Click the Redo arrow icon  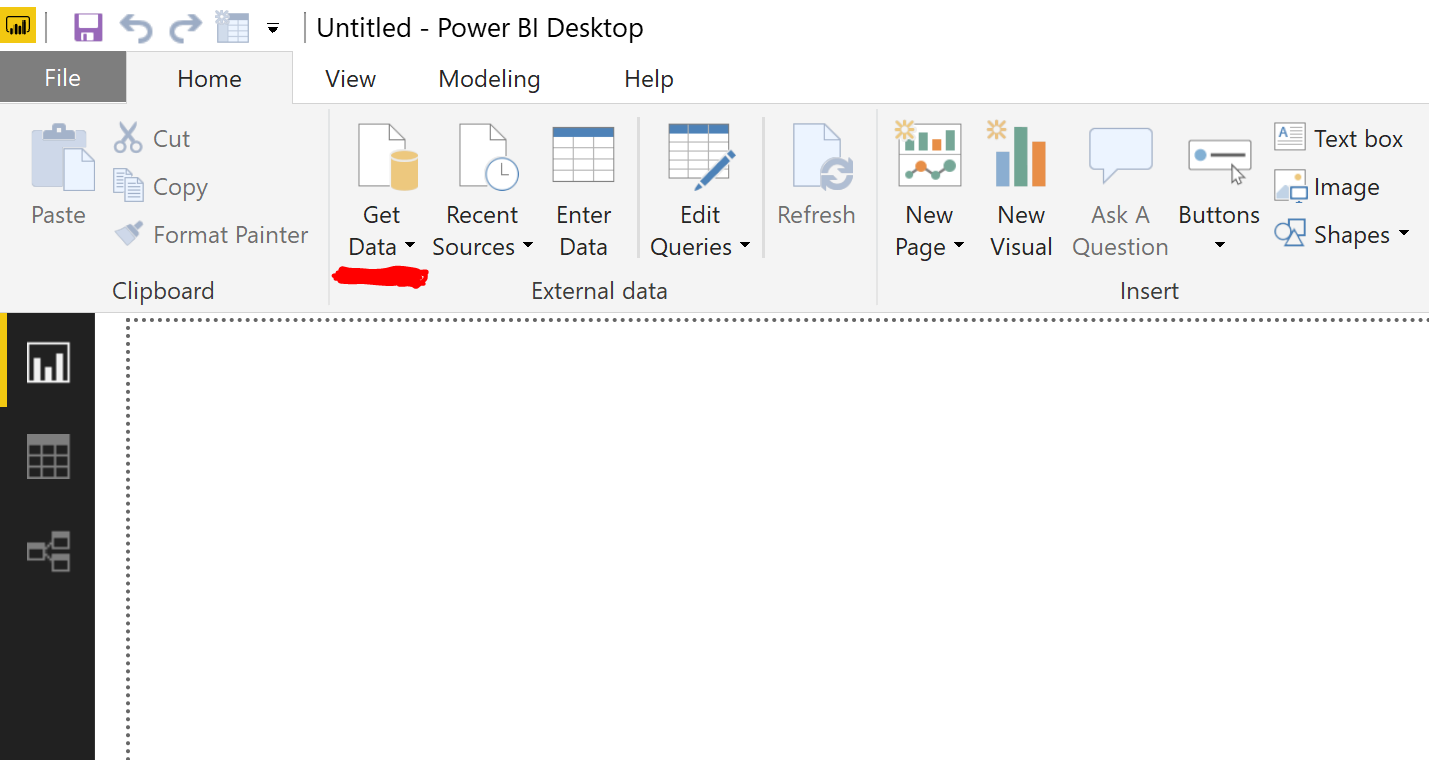pyautogui.click(x=185, y=28)
